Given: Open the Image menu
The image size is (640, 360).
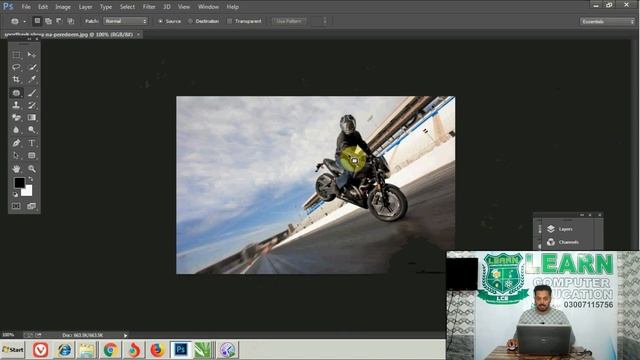Looking at the screenshot, I should [x=63, y=7].
